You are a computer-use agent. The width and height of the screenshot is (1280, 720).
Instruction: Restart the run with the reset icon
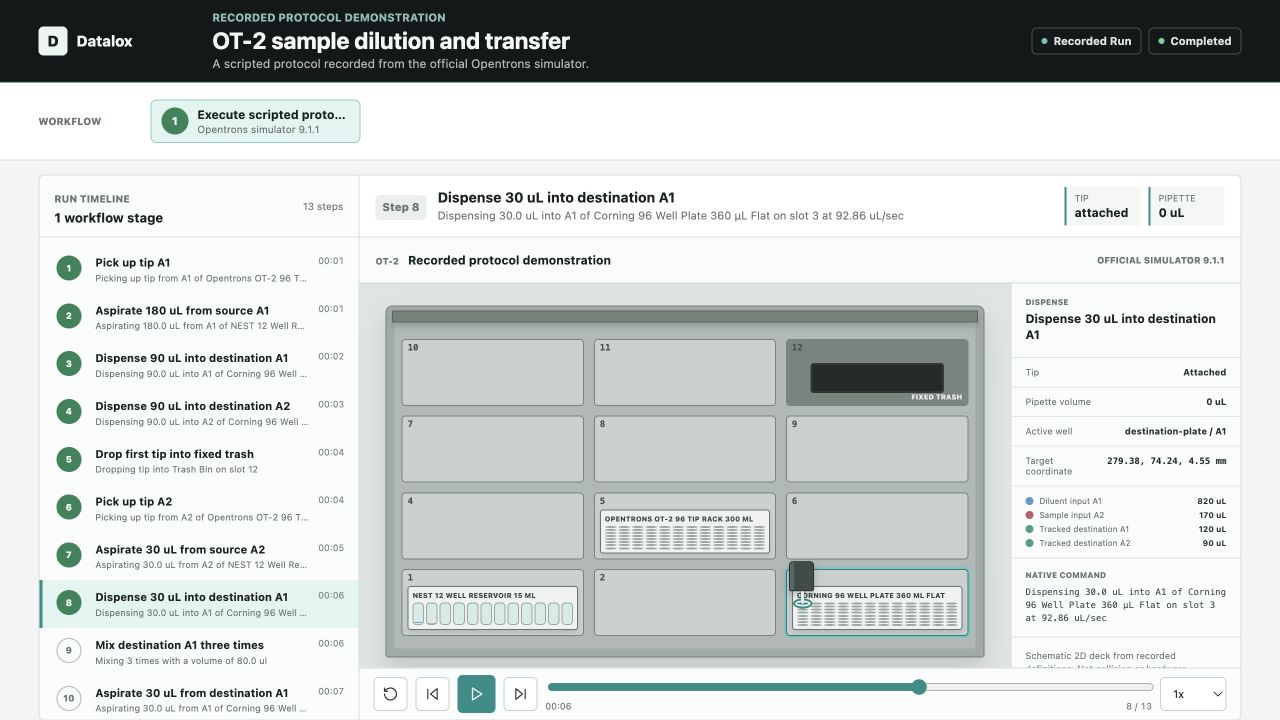[x=390, y=694]
